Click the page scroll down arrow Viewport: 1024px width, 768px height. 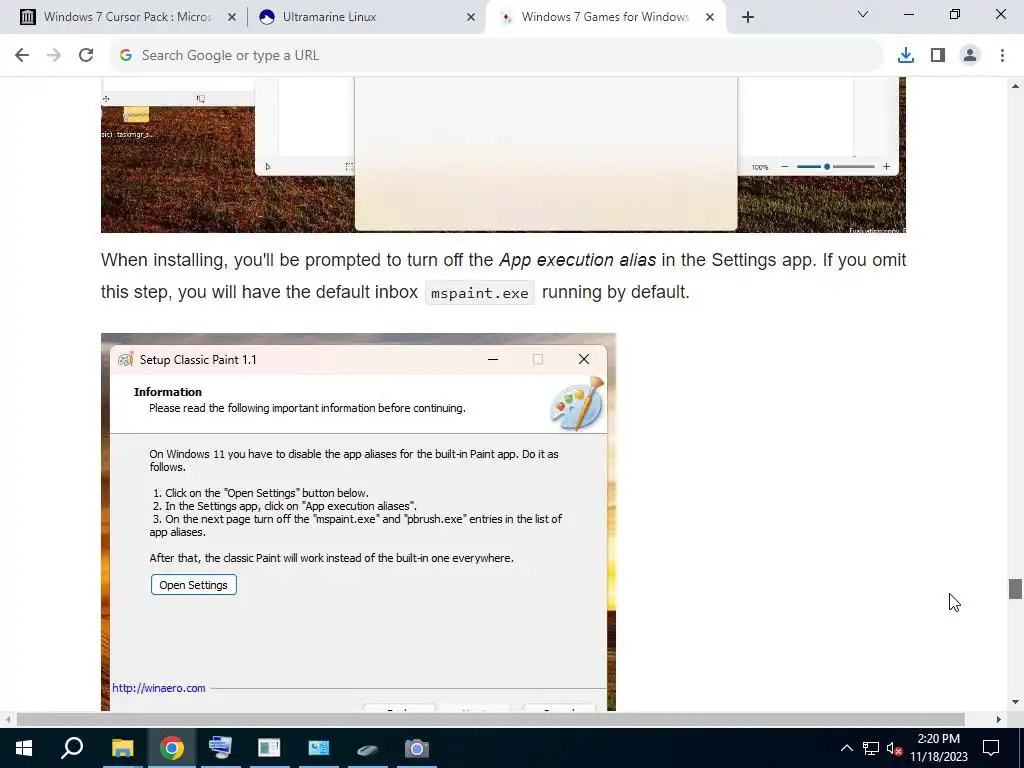(1015, 702)
